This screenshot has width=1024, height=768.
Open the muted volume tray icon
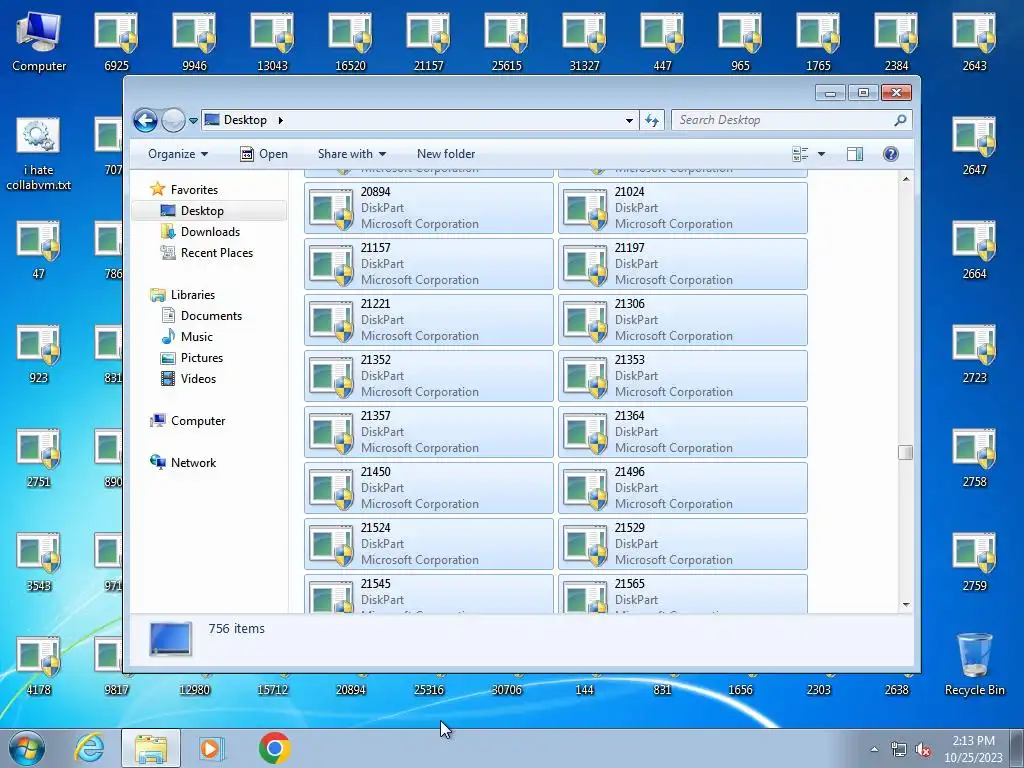pos(923,749)
